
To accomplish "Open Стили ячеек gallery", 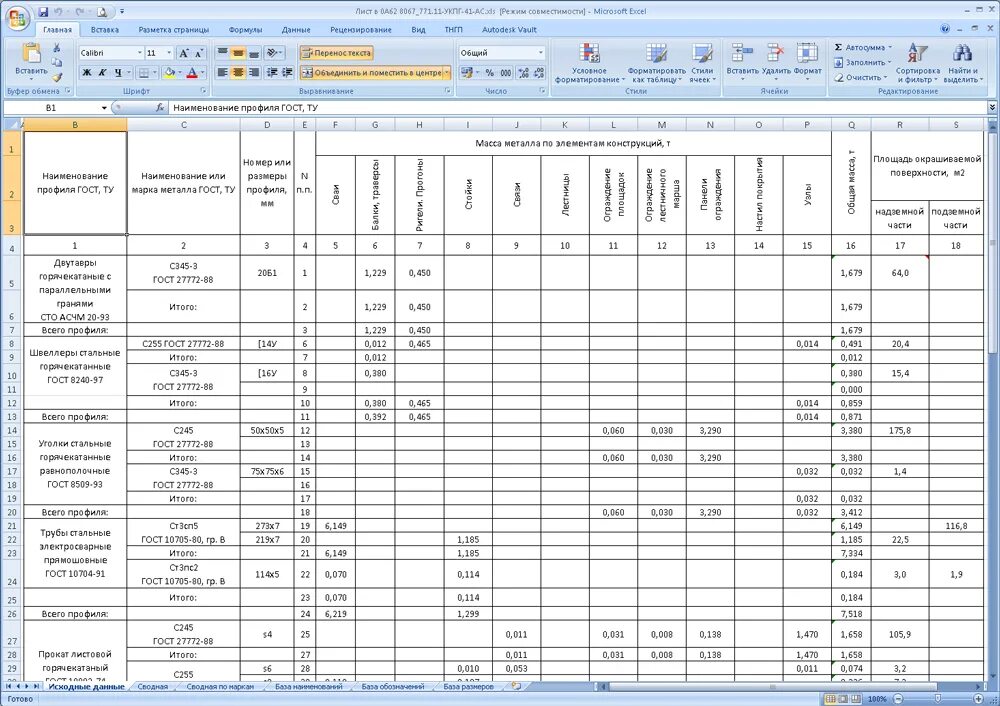I will 702,63.
